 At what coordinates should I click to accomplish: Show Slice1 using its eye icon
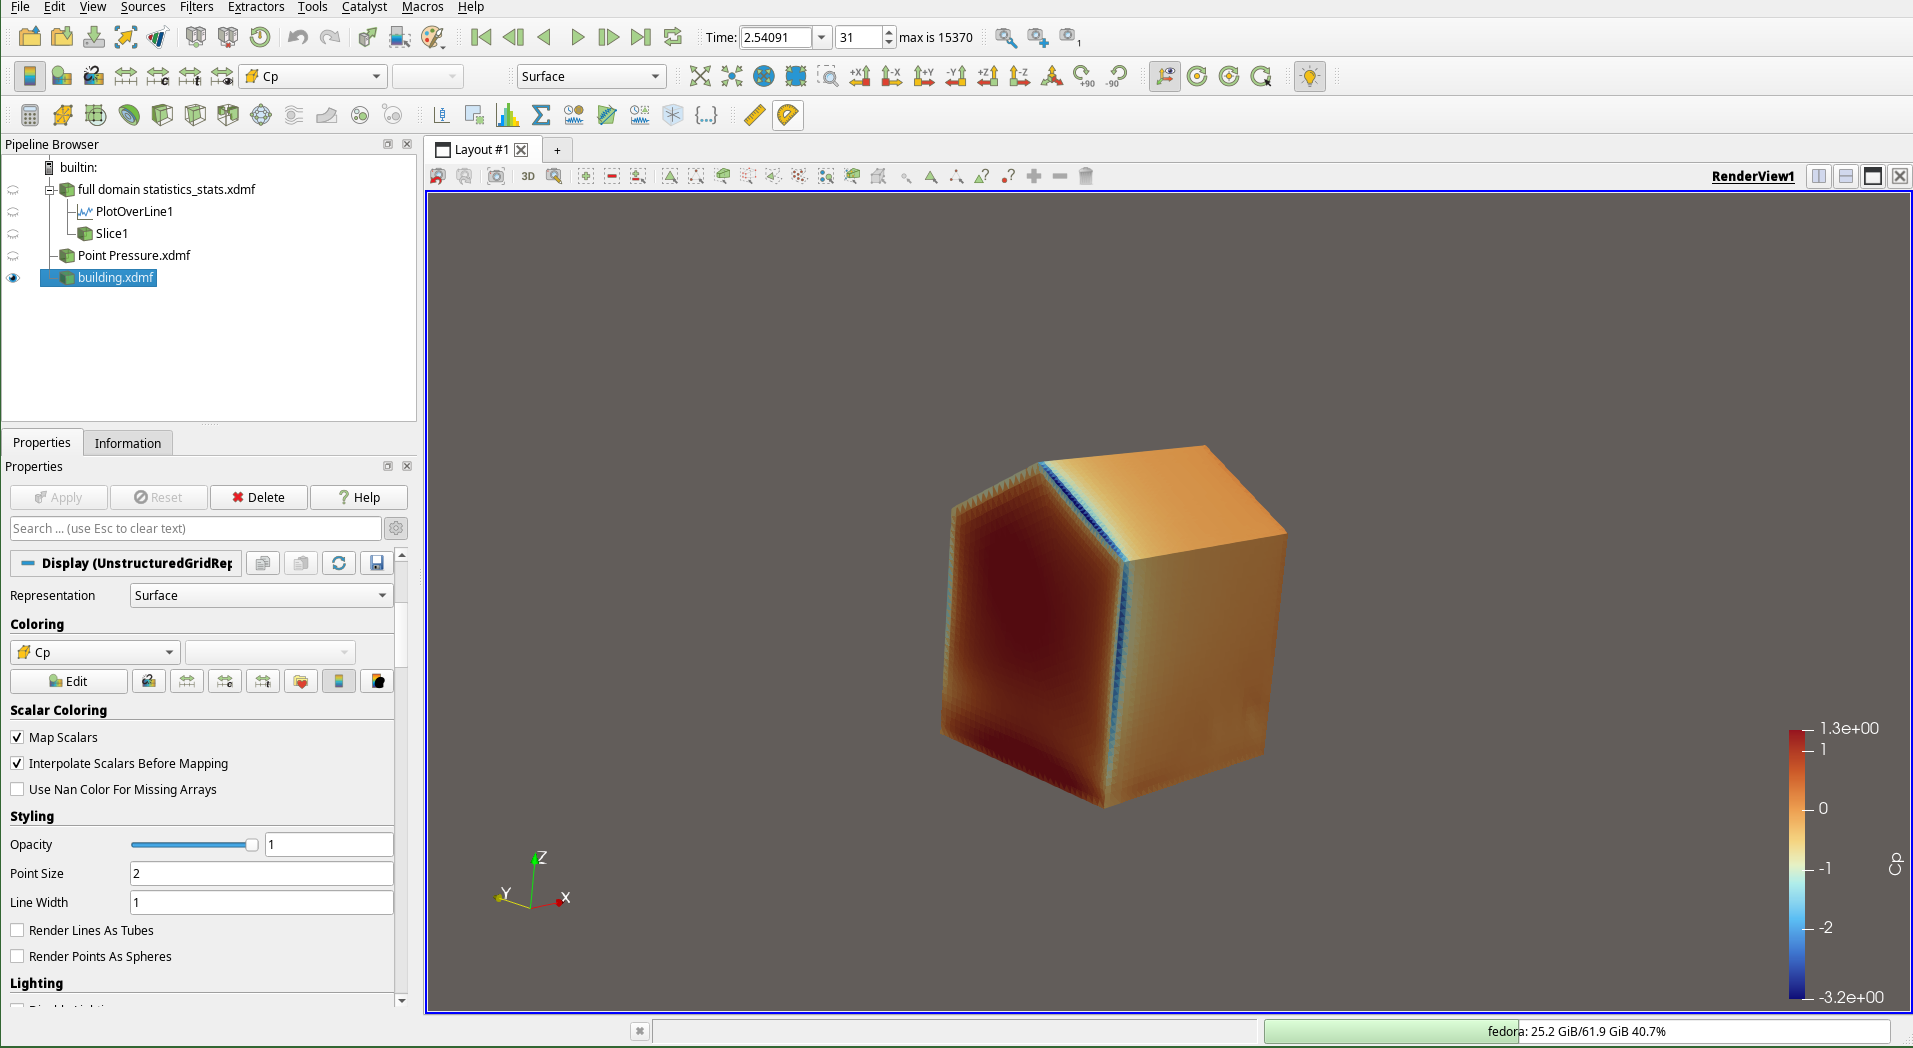point(13,234)
